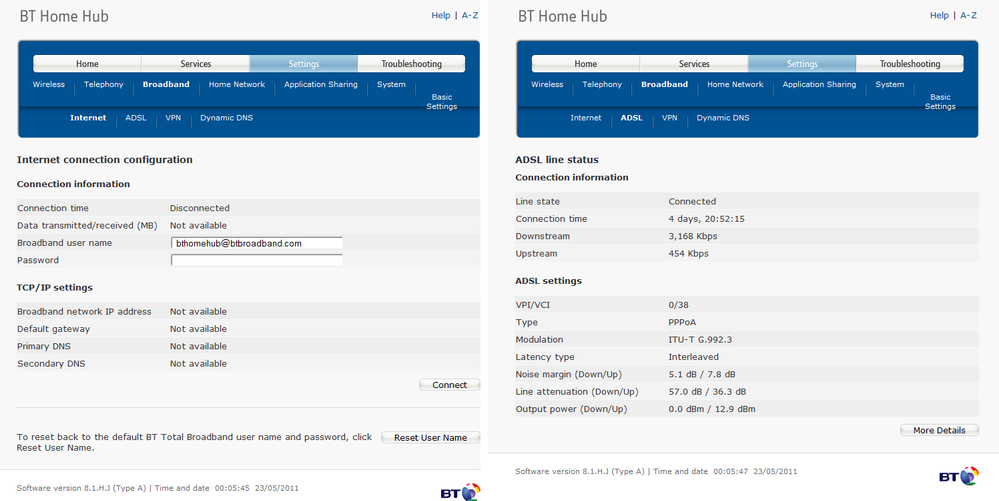Open the Help link in the left window

440,15
